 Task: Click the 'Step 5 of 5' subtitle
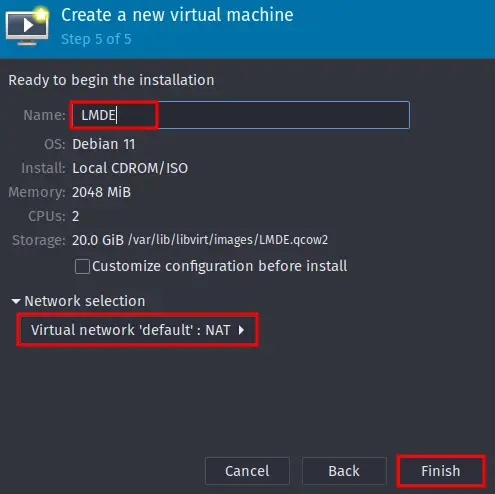point(96,39)
